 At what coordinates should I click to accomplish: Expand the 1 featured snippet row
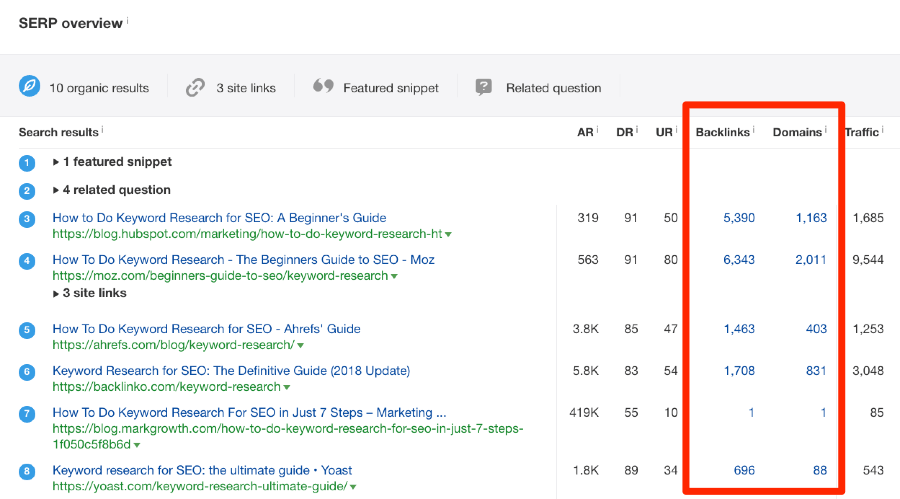(112, 162)
